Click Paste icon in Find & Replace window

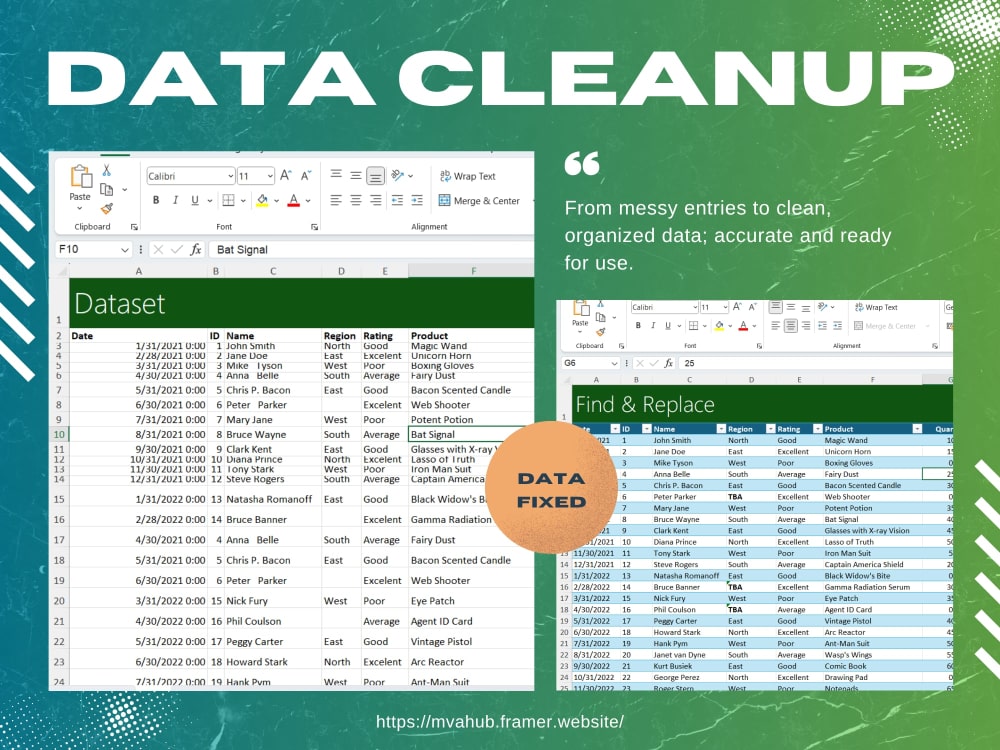pos(581,308)
